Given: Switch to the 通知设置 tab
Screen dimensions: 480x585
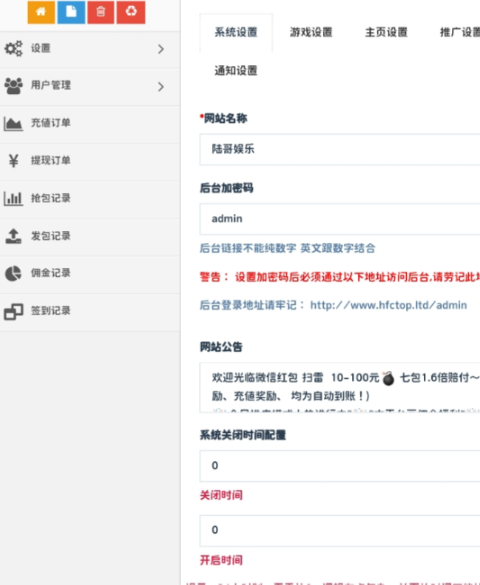Looking at the screenshot, I should [x=236, y=71].
